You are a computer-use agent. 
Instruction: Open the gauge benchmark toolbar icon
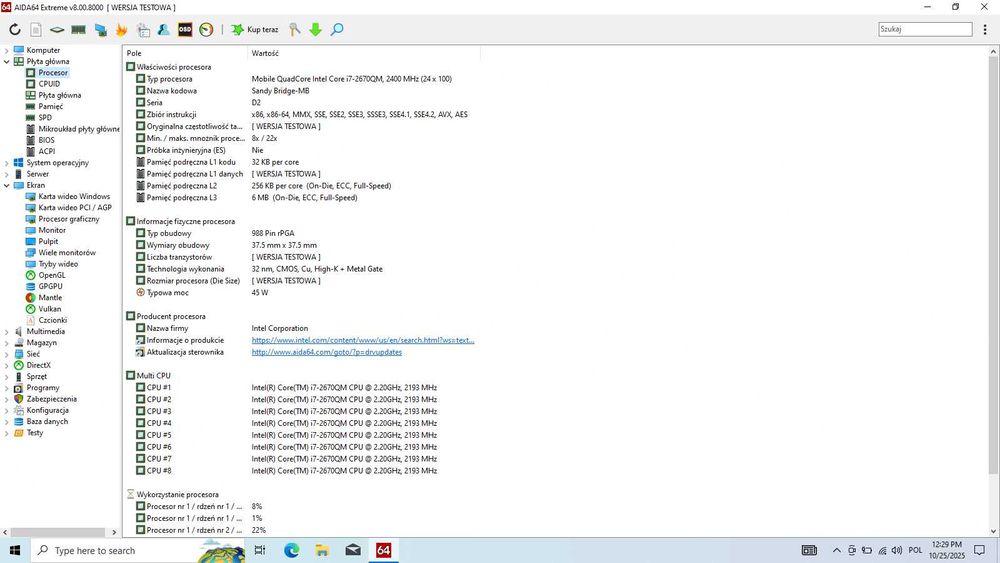tap(206, 29)
